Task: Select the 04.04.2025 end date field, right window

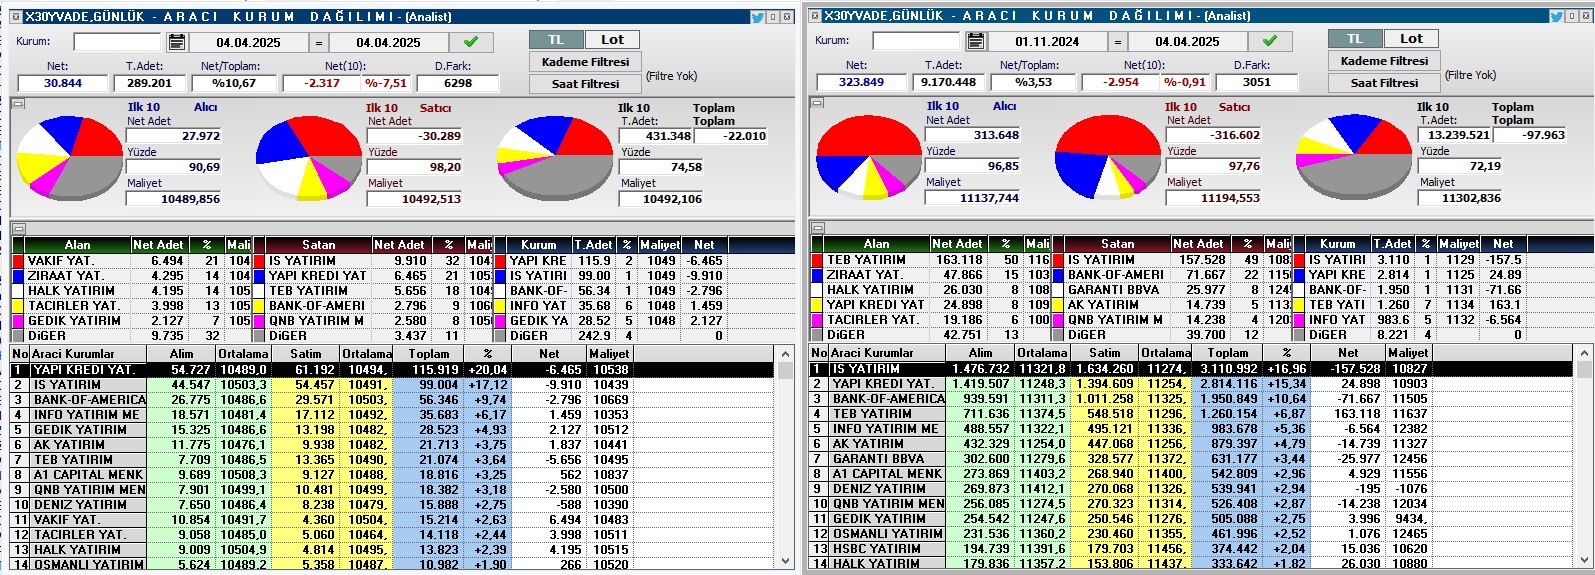Action: click(1188, 41)
